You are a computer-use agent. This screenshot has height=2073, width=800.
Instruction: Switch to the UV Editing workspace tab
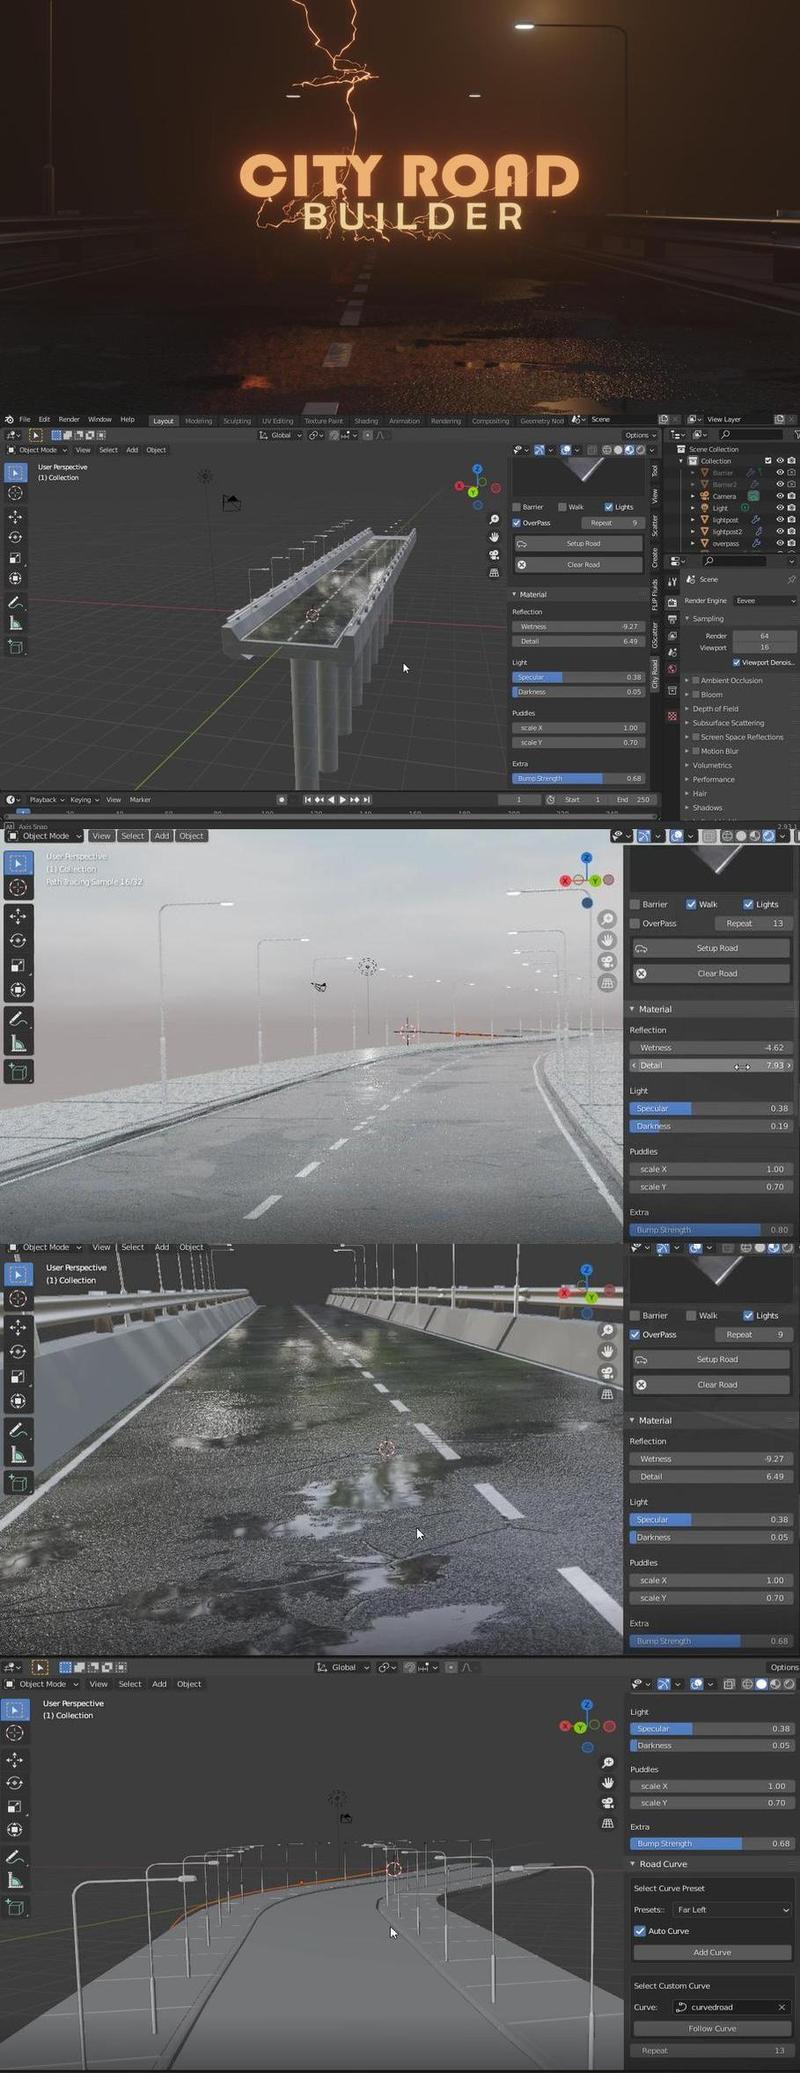[x=277, y=421]
